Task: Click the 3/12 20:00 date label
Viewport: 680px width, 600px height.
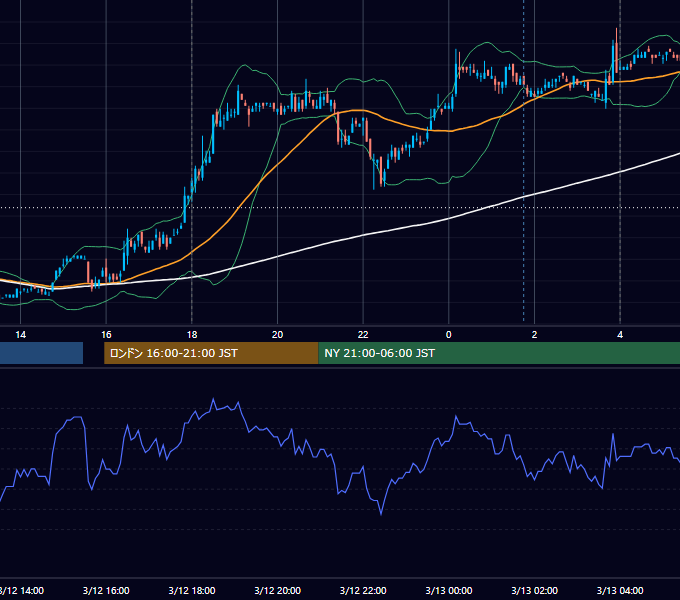Action: coord(278,591)
